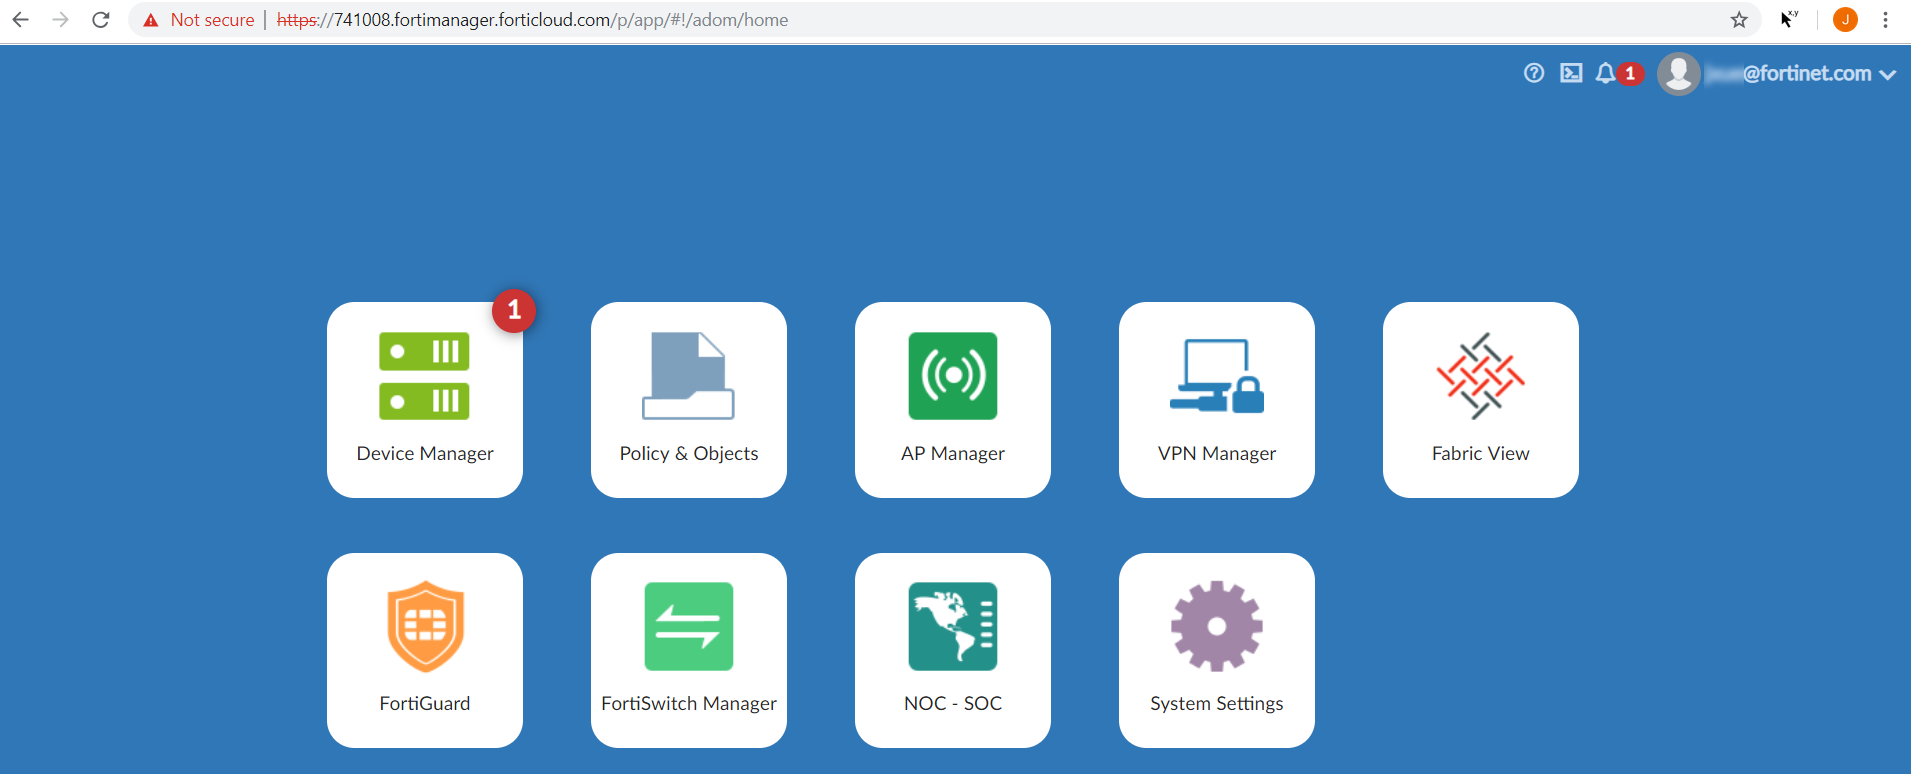Launch the AP Manager module

953,400
